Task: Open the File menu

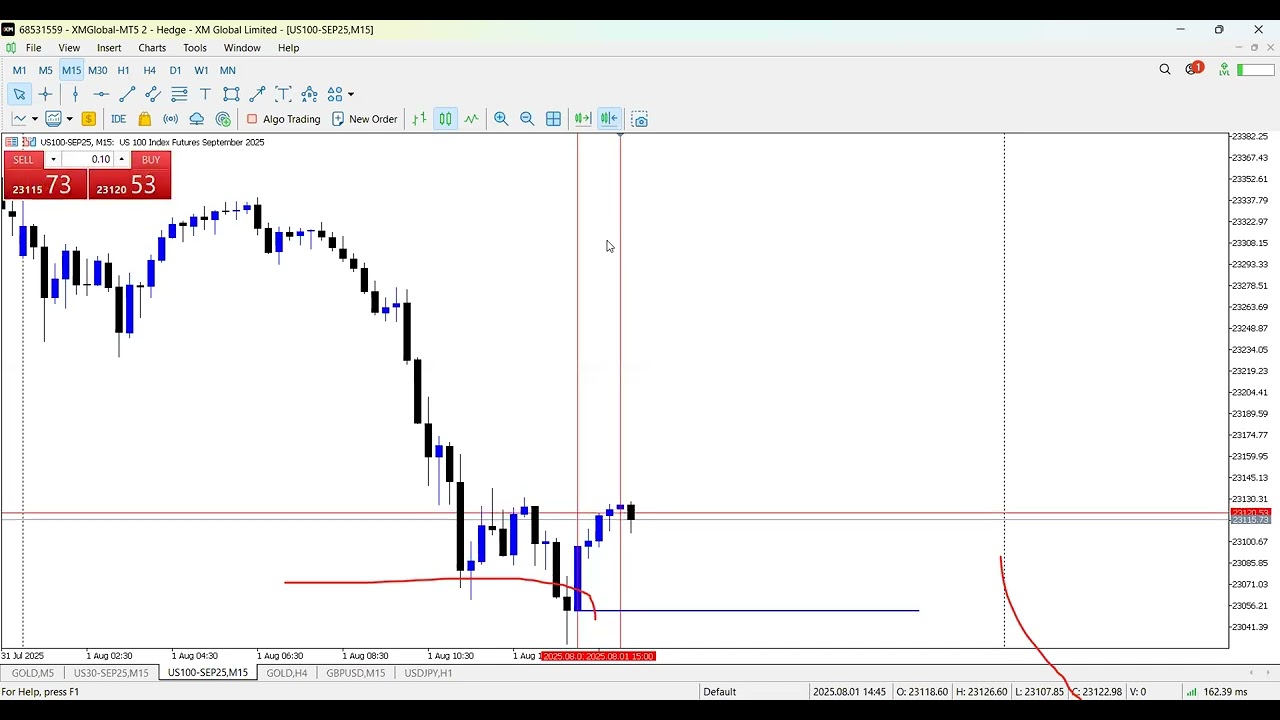Action: click(33, 48)
